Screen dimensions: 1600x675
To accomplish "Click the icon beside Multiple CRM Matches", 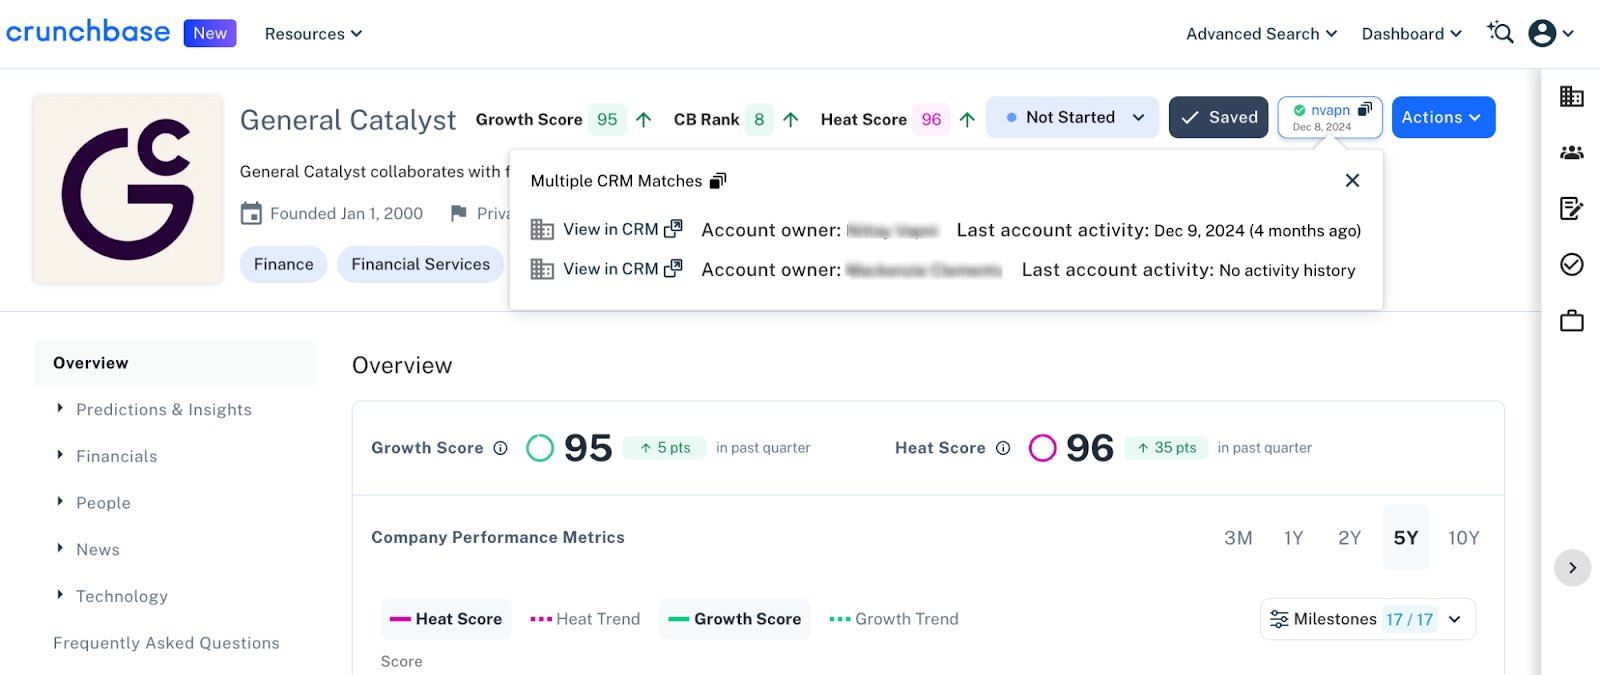I will pos(718,181).
